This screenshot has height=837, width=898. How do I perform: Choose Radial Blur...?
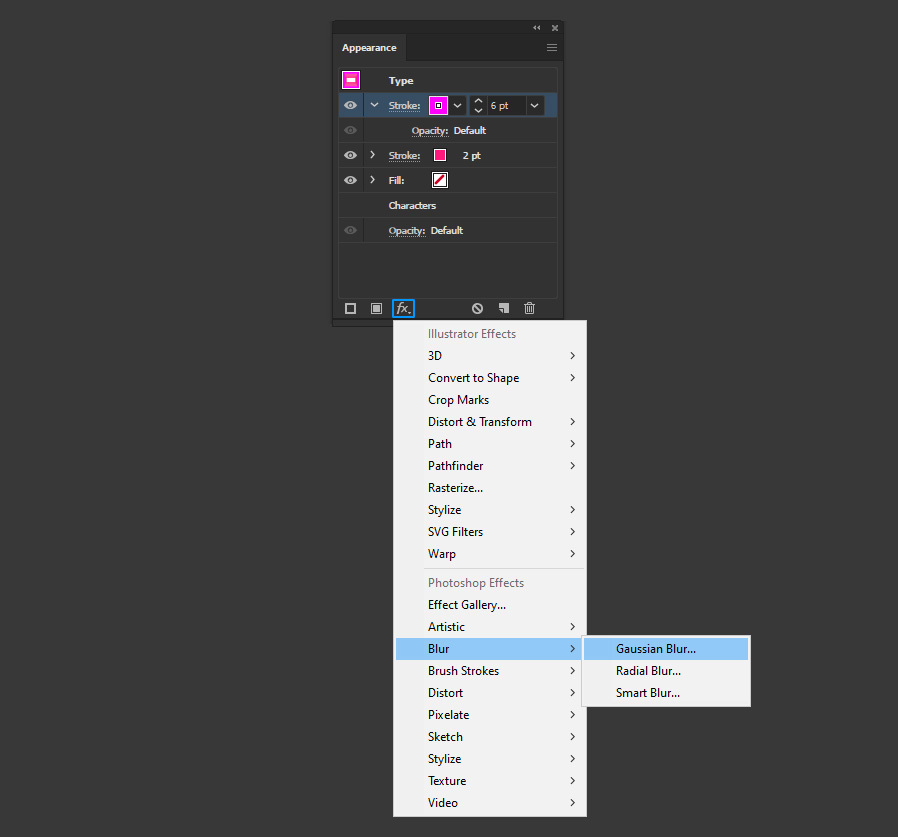click(666, 671)
